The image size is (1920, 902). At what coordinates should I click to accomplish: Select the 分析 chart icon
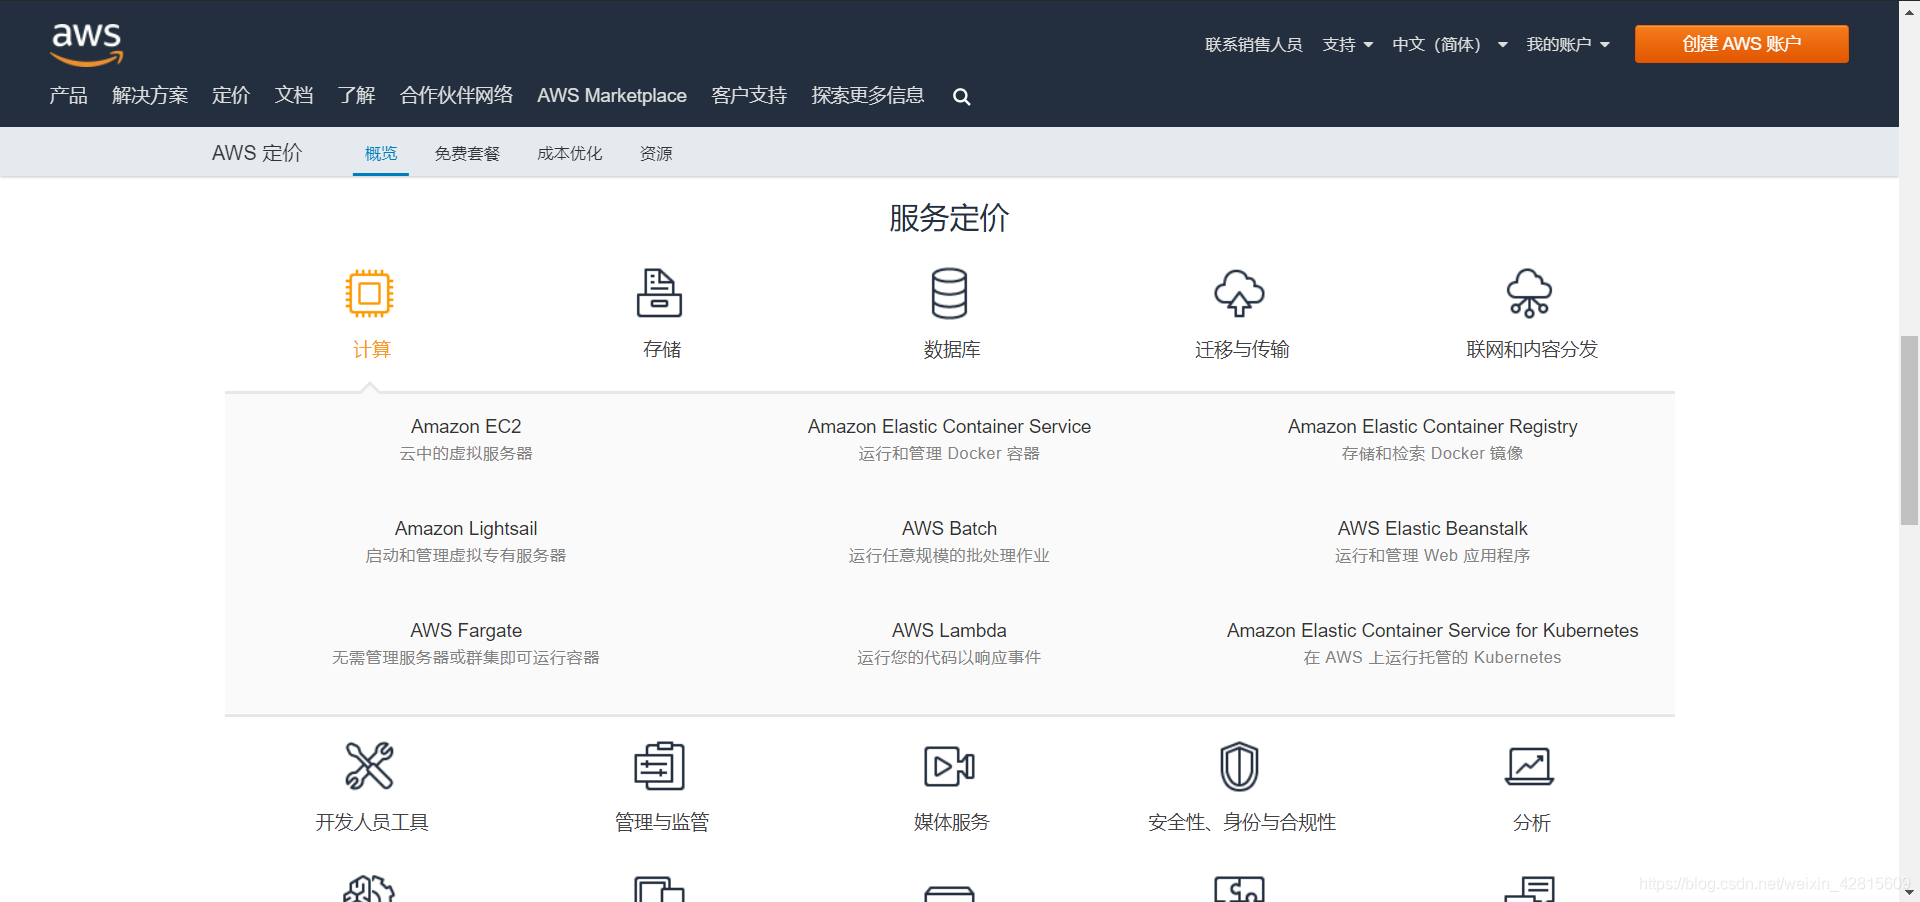pos(1530,766)
